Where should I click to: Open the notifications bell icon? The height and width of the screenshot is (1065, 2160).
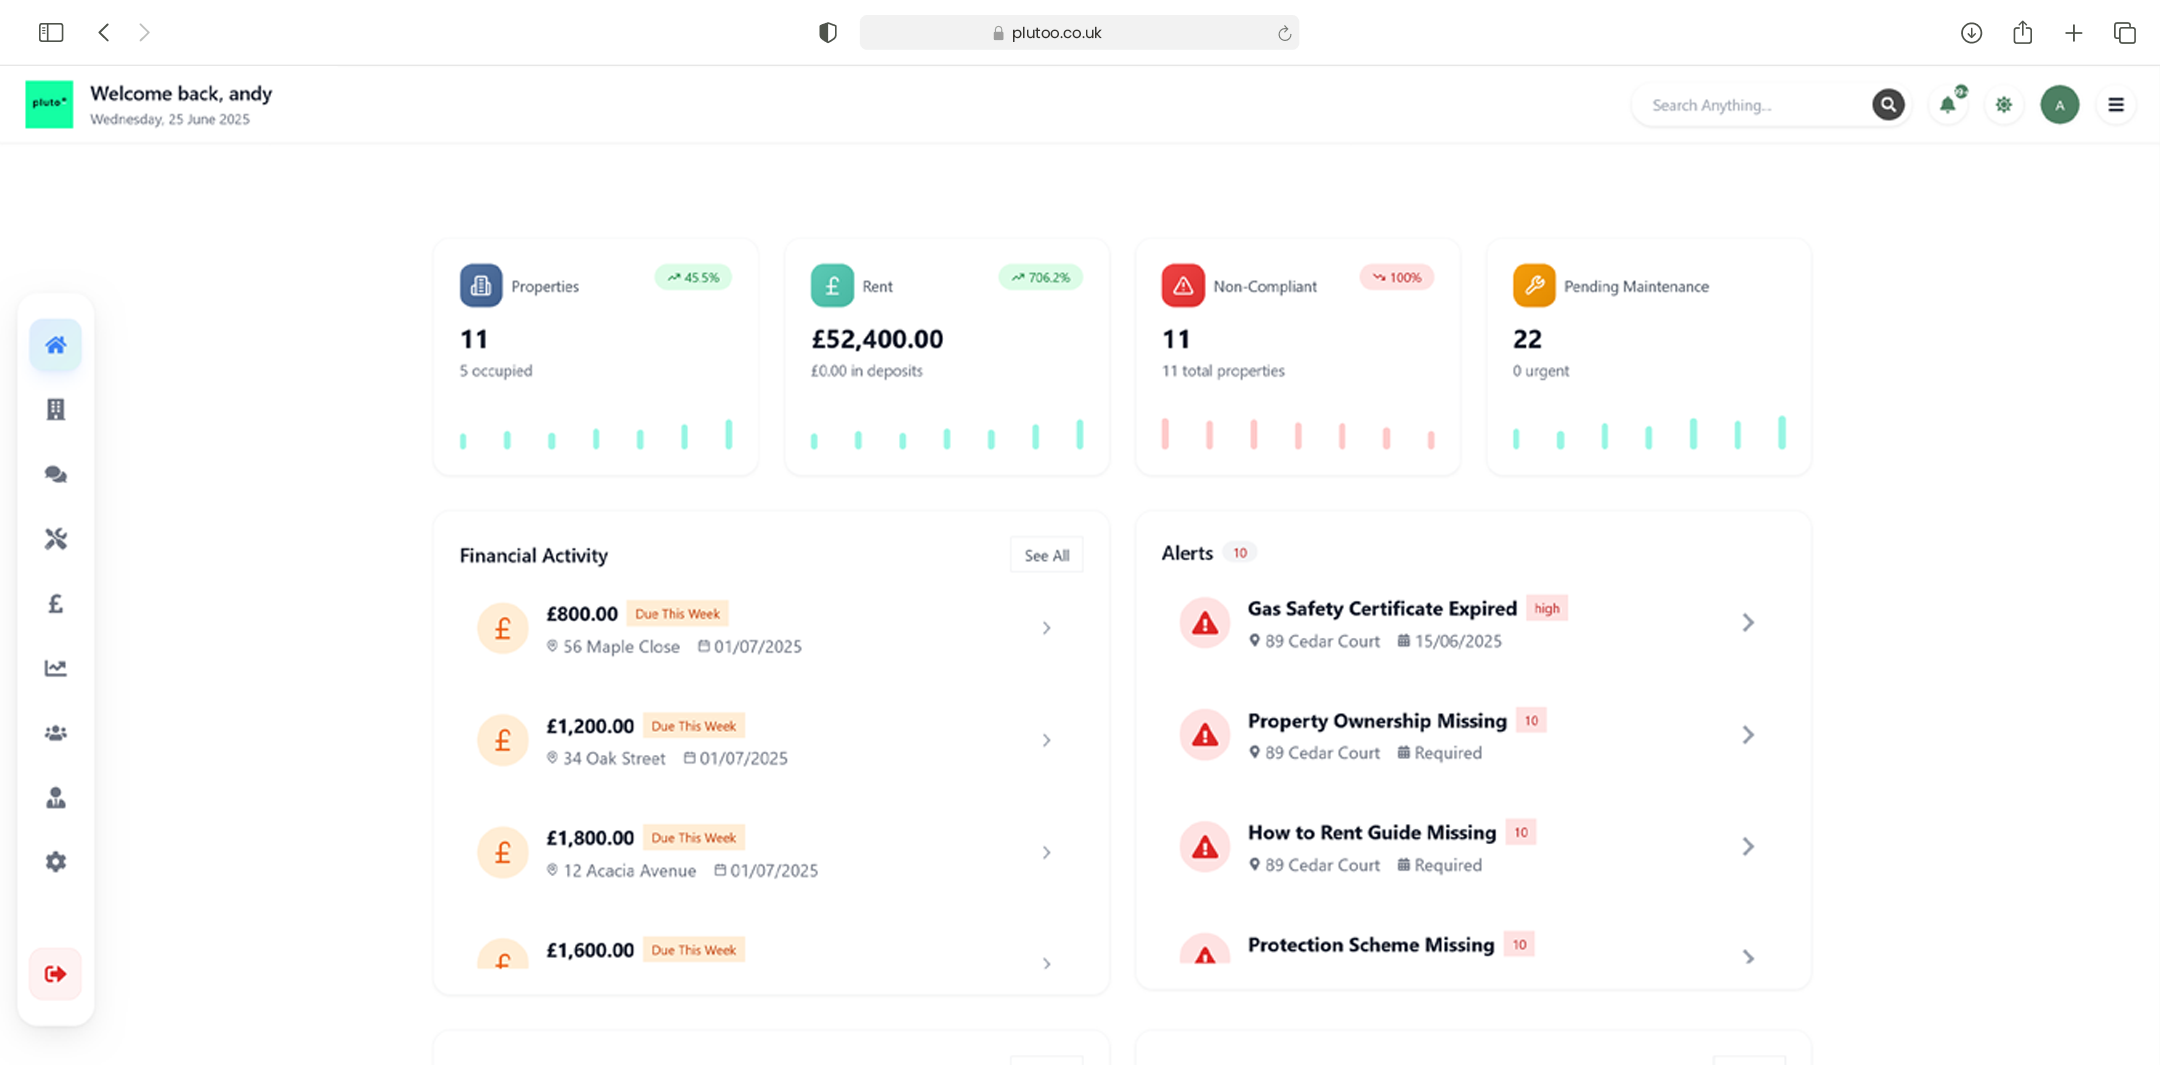(x=1947, y=105)
